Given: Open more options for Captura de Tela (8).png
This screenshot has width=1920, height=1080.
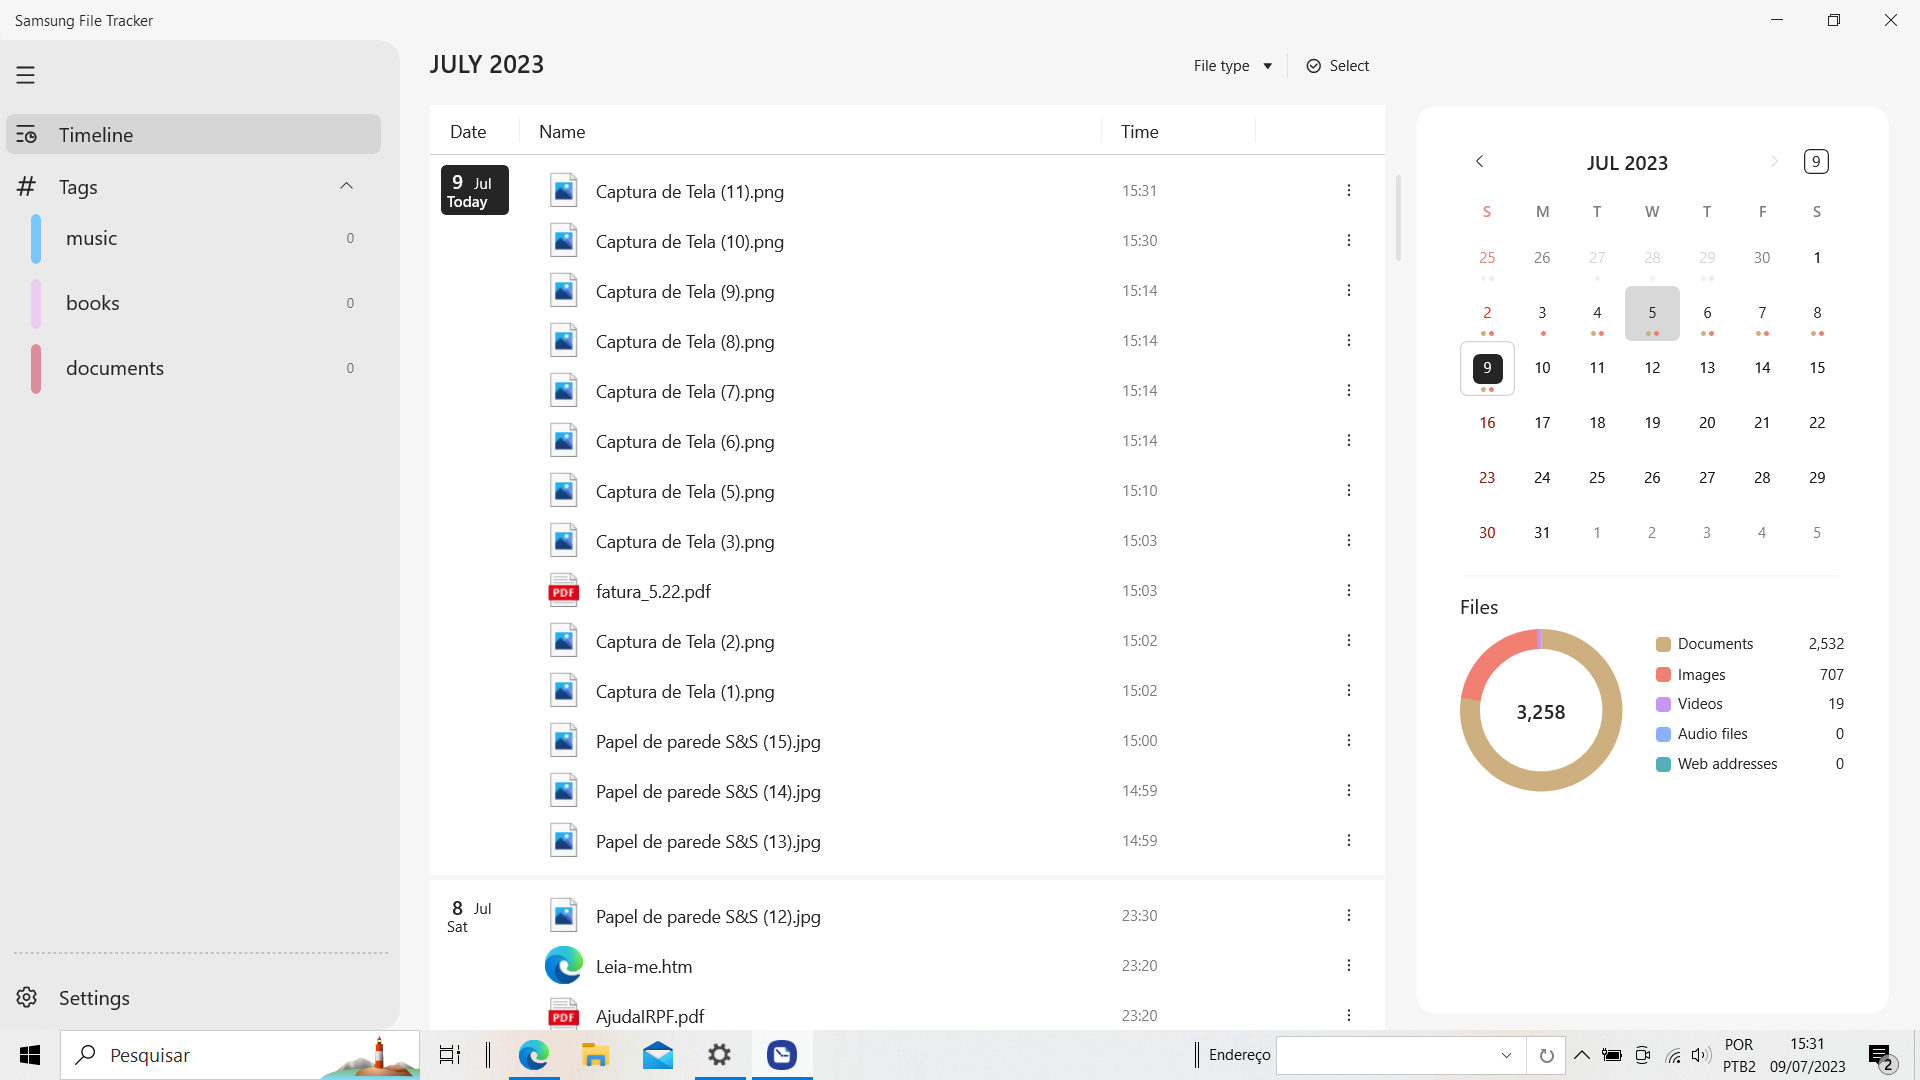Looking at the screenshot, I should pyautogui.click(x=1348, y=340).
